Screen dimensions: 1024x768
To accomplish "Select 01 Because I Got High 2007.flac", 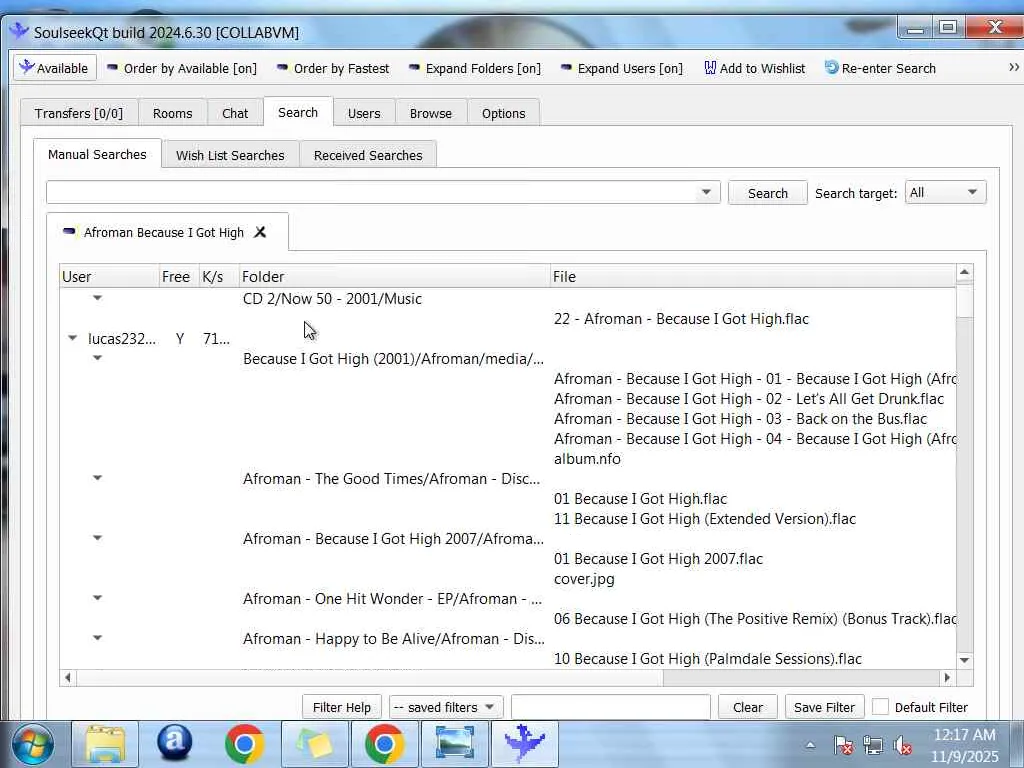I will click(658, 559).
